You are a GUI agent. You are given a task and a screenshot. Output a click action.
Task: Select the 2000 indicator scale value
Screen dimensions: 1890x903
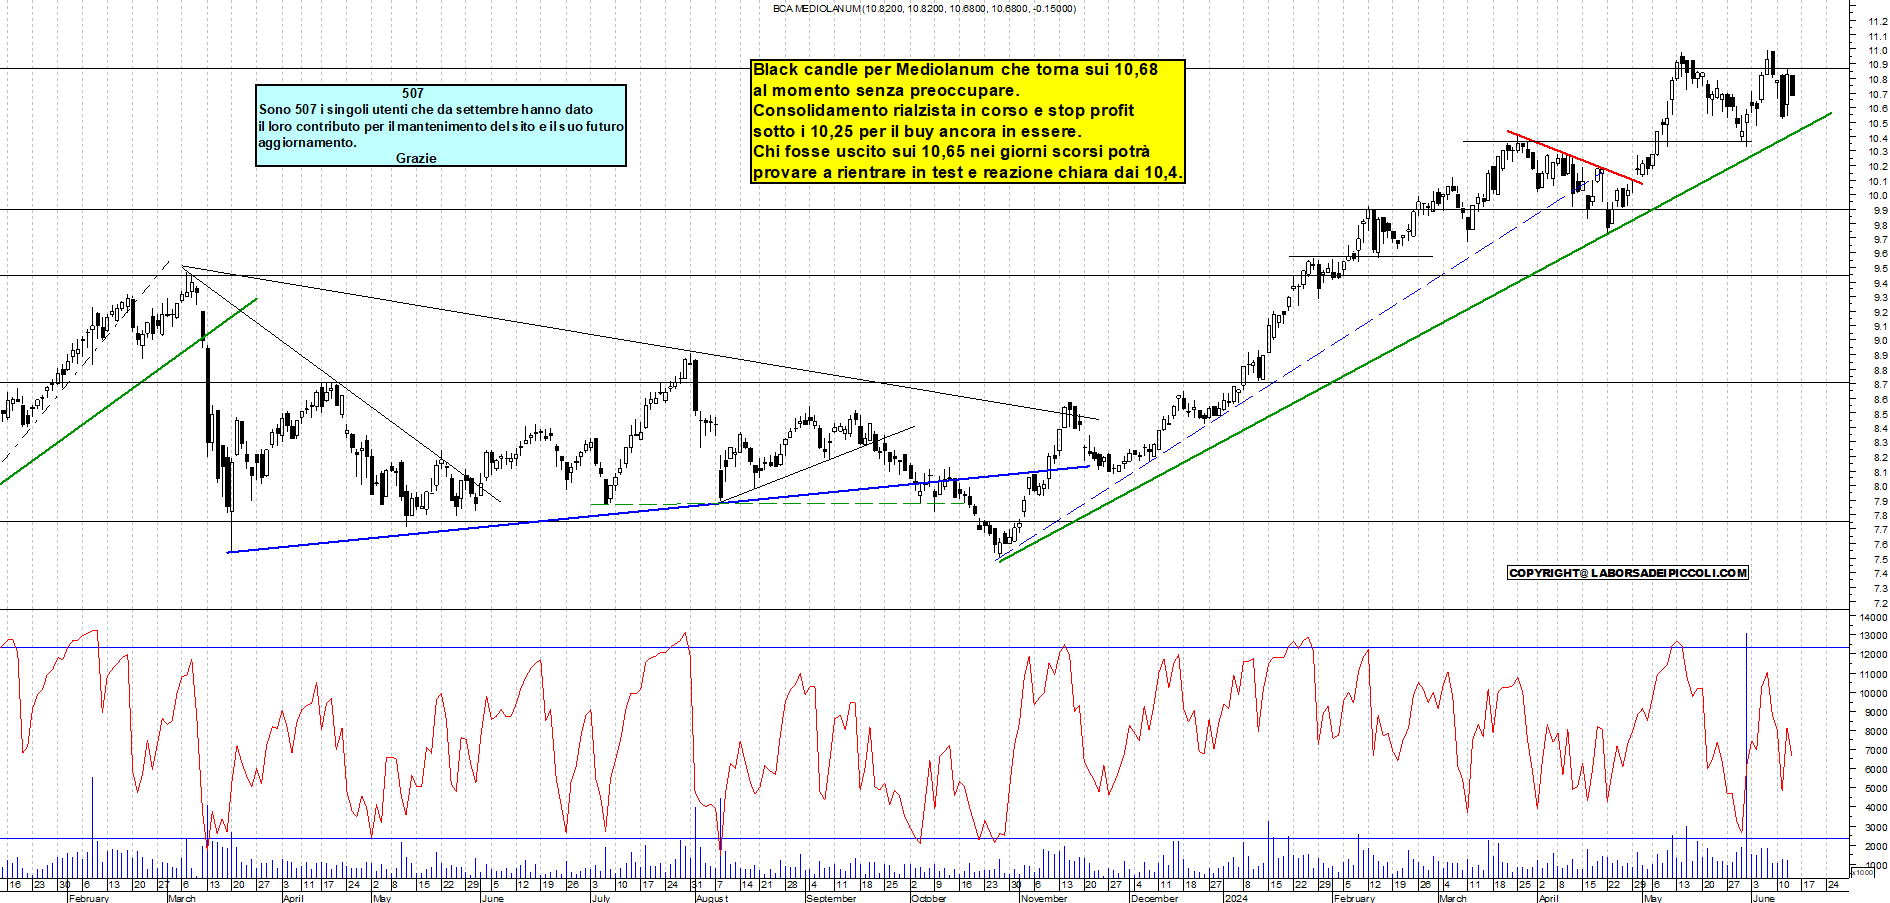1876,846
